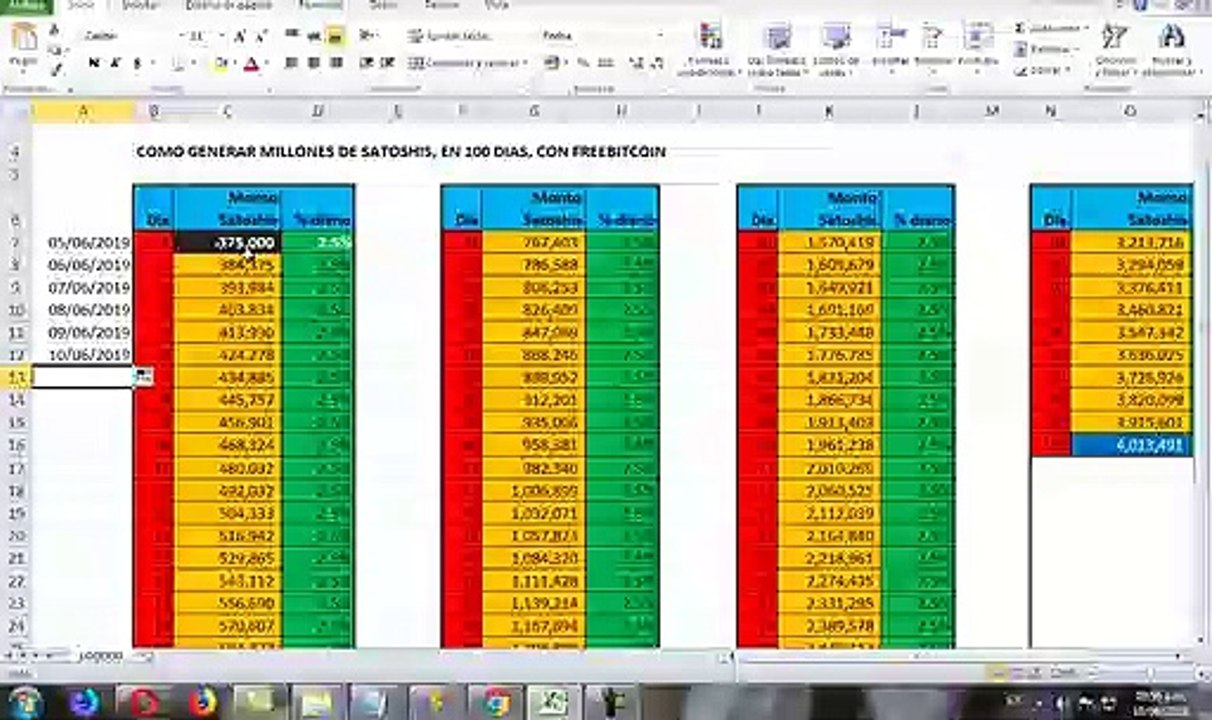Toggle highlighted bottom alignment button
The width and height of the screenshot is (1212, 720).
click(335, 35)
